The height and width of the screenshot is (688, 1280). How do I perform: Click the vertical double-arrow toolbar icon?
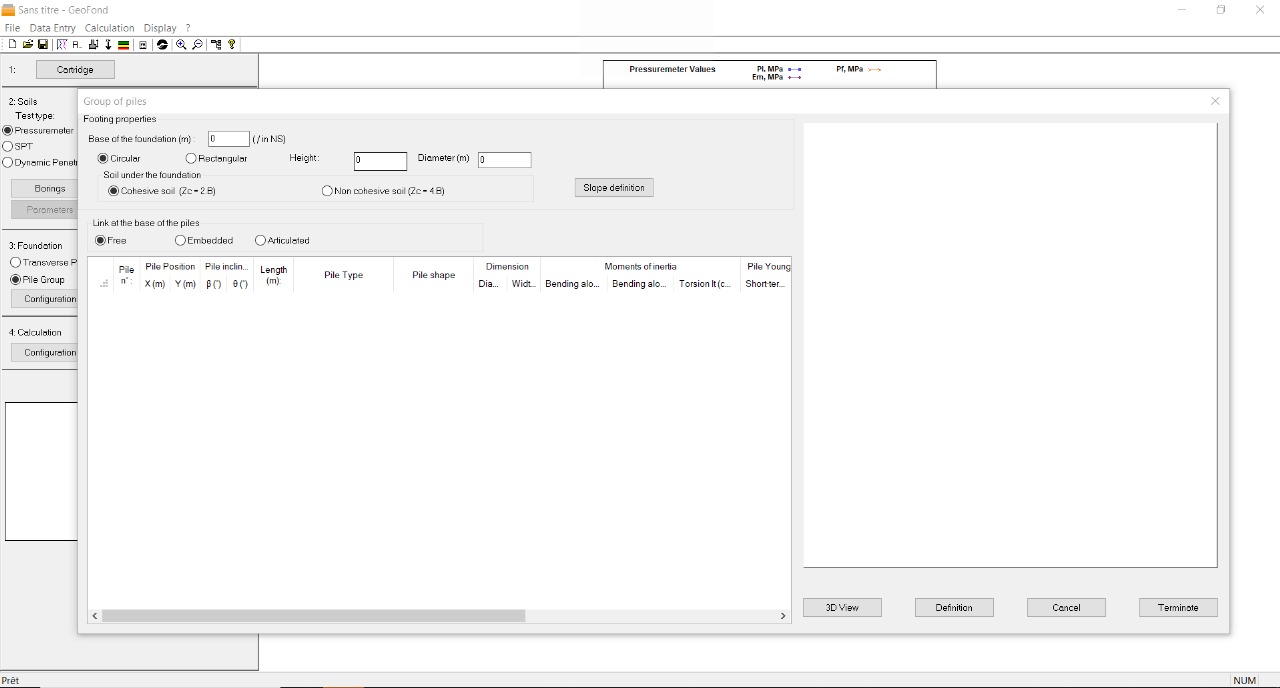click(x=108, y=44)
